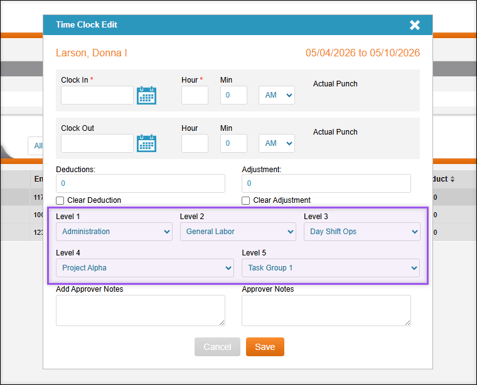Open the Clock Out calendar picker
Image resolution: width=477 pixels, height=385 pixels.
tap(146, 143)
